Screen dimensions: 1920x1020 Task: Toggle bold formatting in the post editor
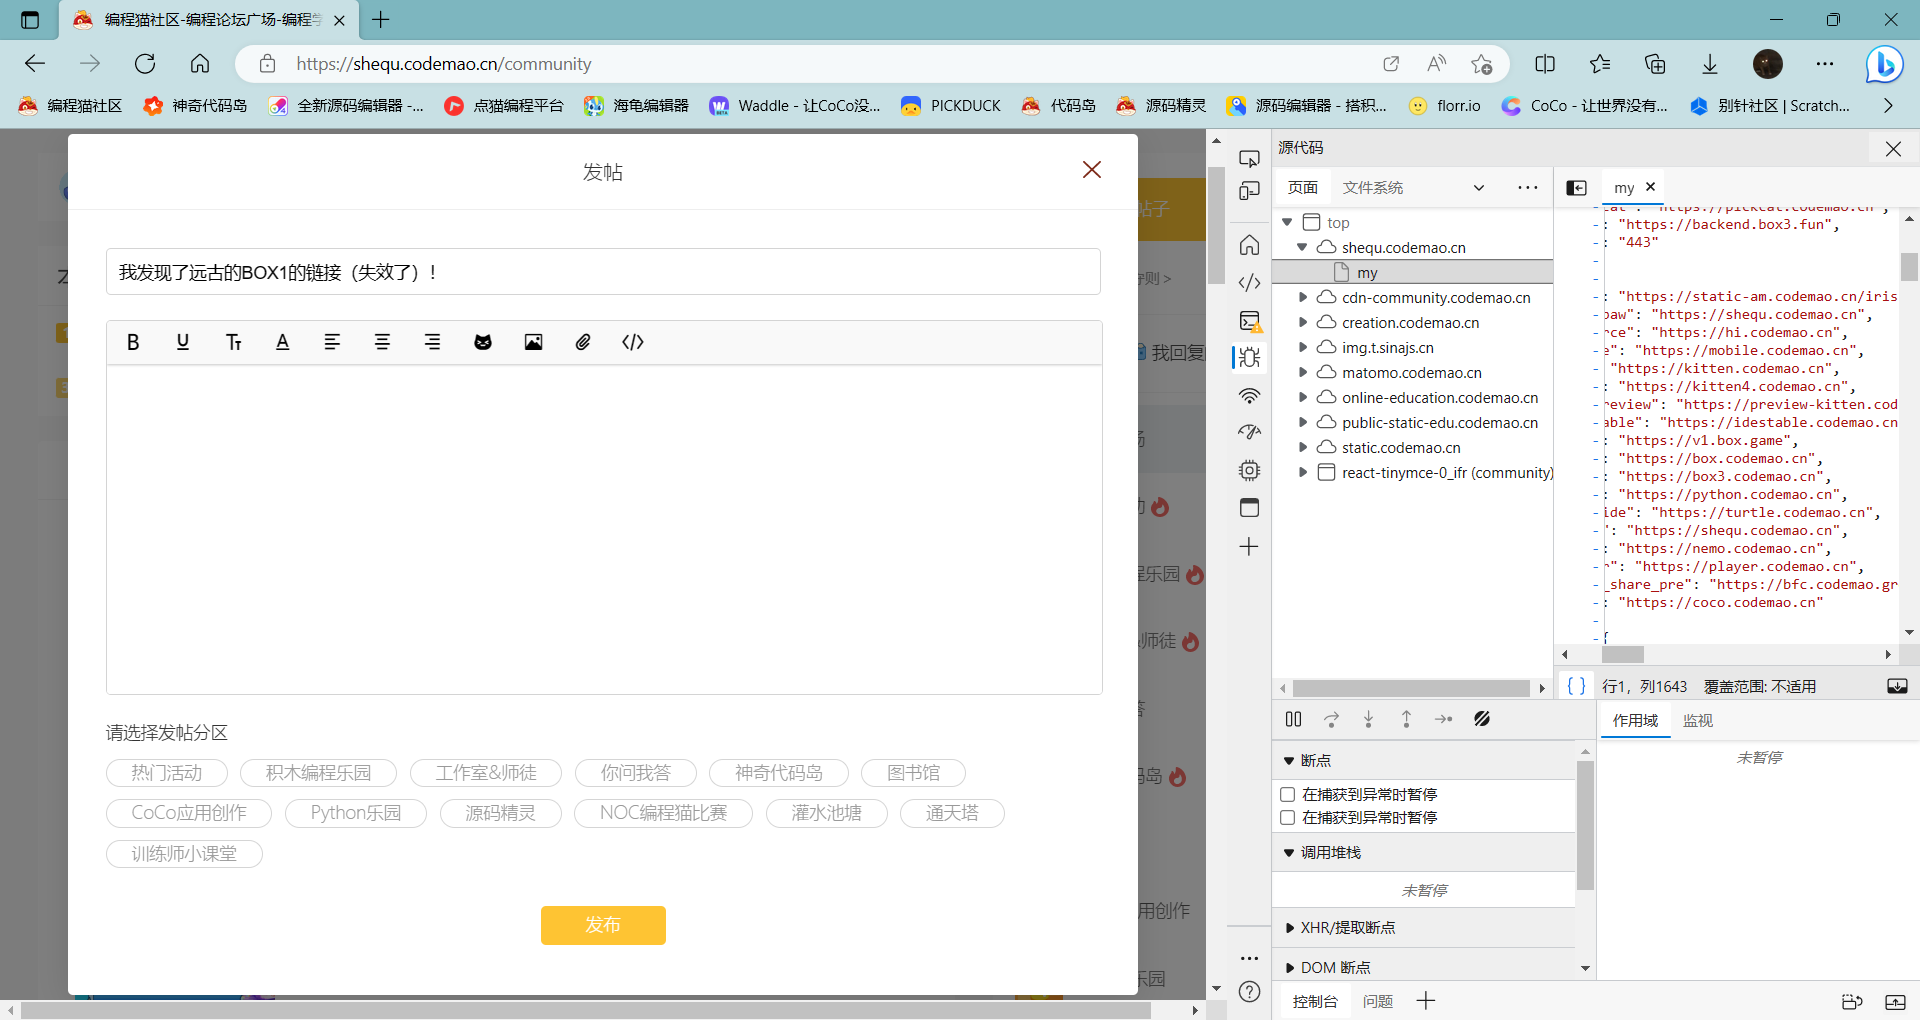coord(133,342)
